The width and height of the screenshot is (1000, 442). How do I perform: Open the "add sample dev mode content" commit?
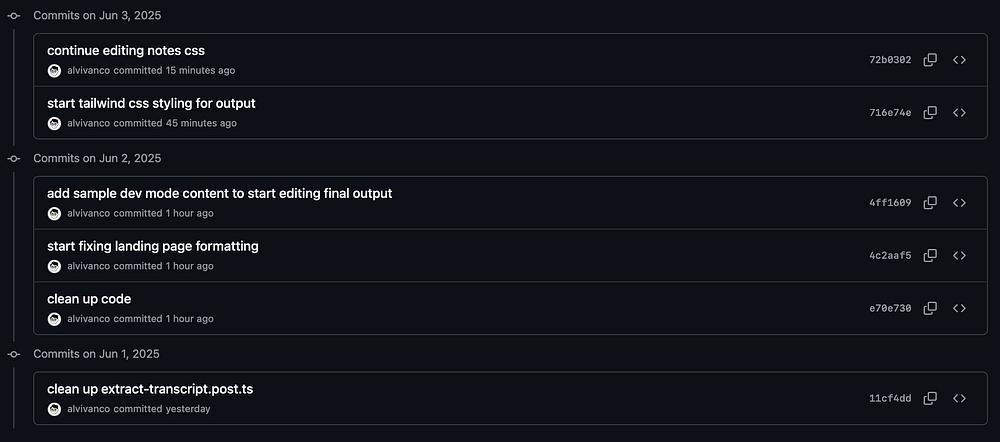[219, 193]
